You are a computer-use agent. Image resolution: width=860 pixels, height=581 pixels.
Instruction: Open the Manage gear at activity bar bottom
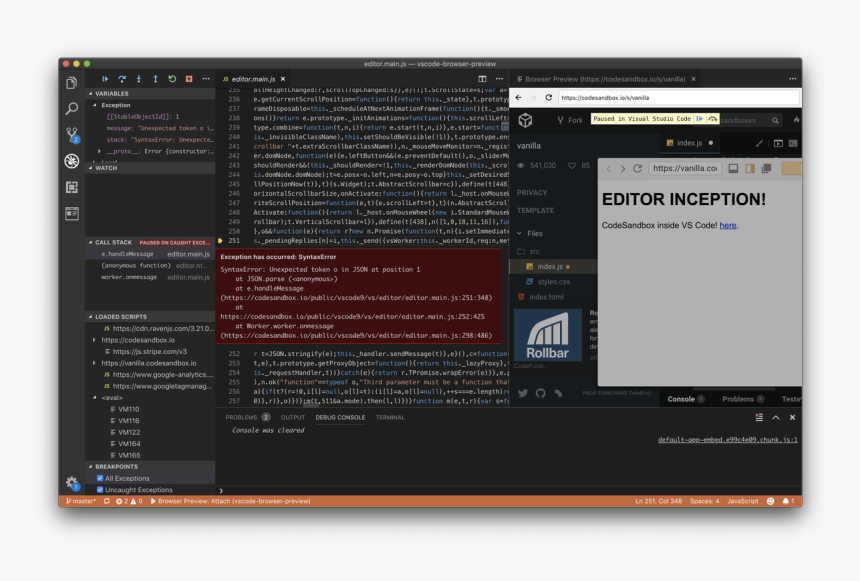pos(71,483)
